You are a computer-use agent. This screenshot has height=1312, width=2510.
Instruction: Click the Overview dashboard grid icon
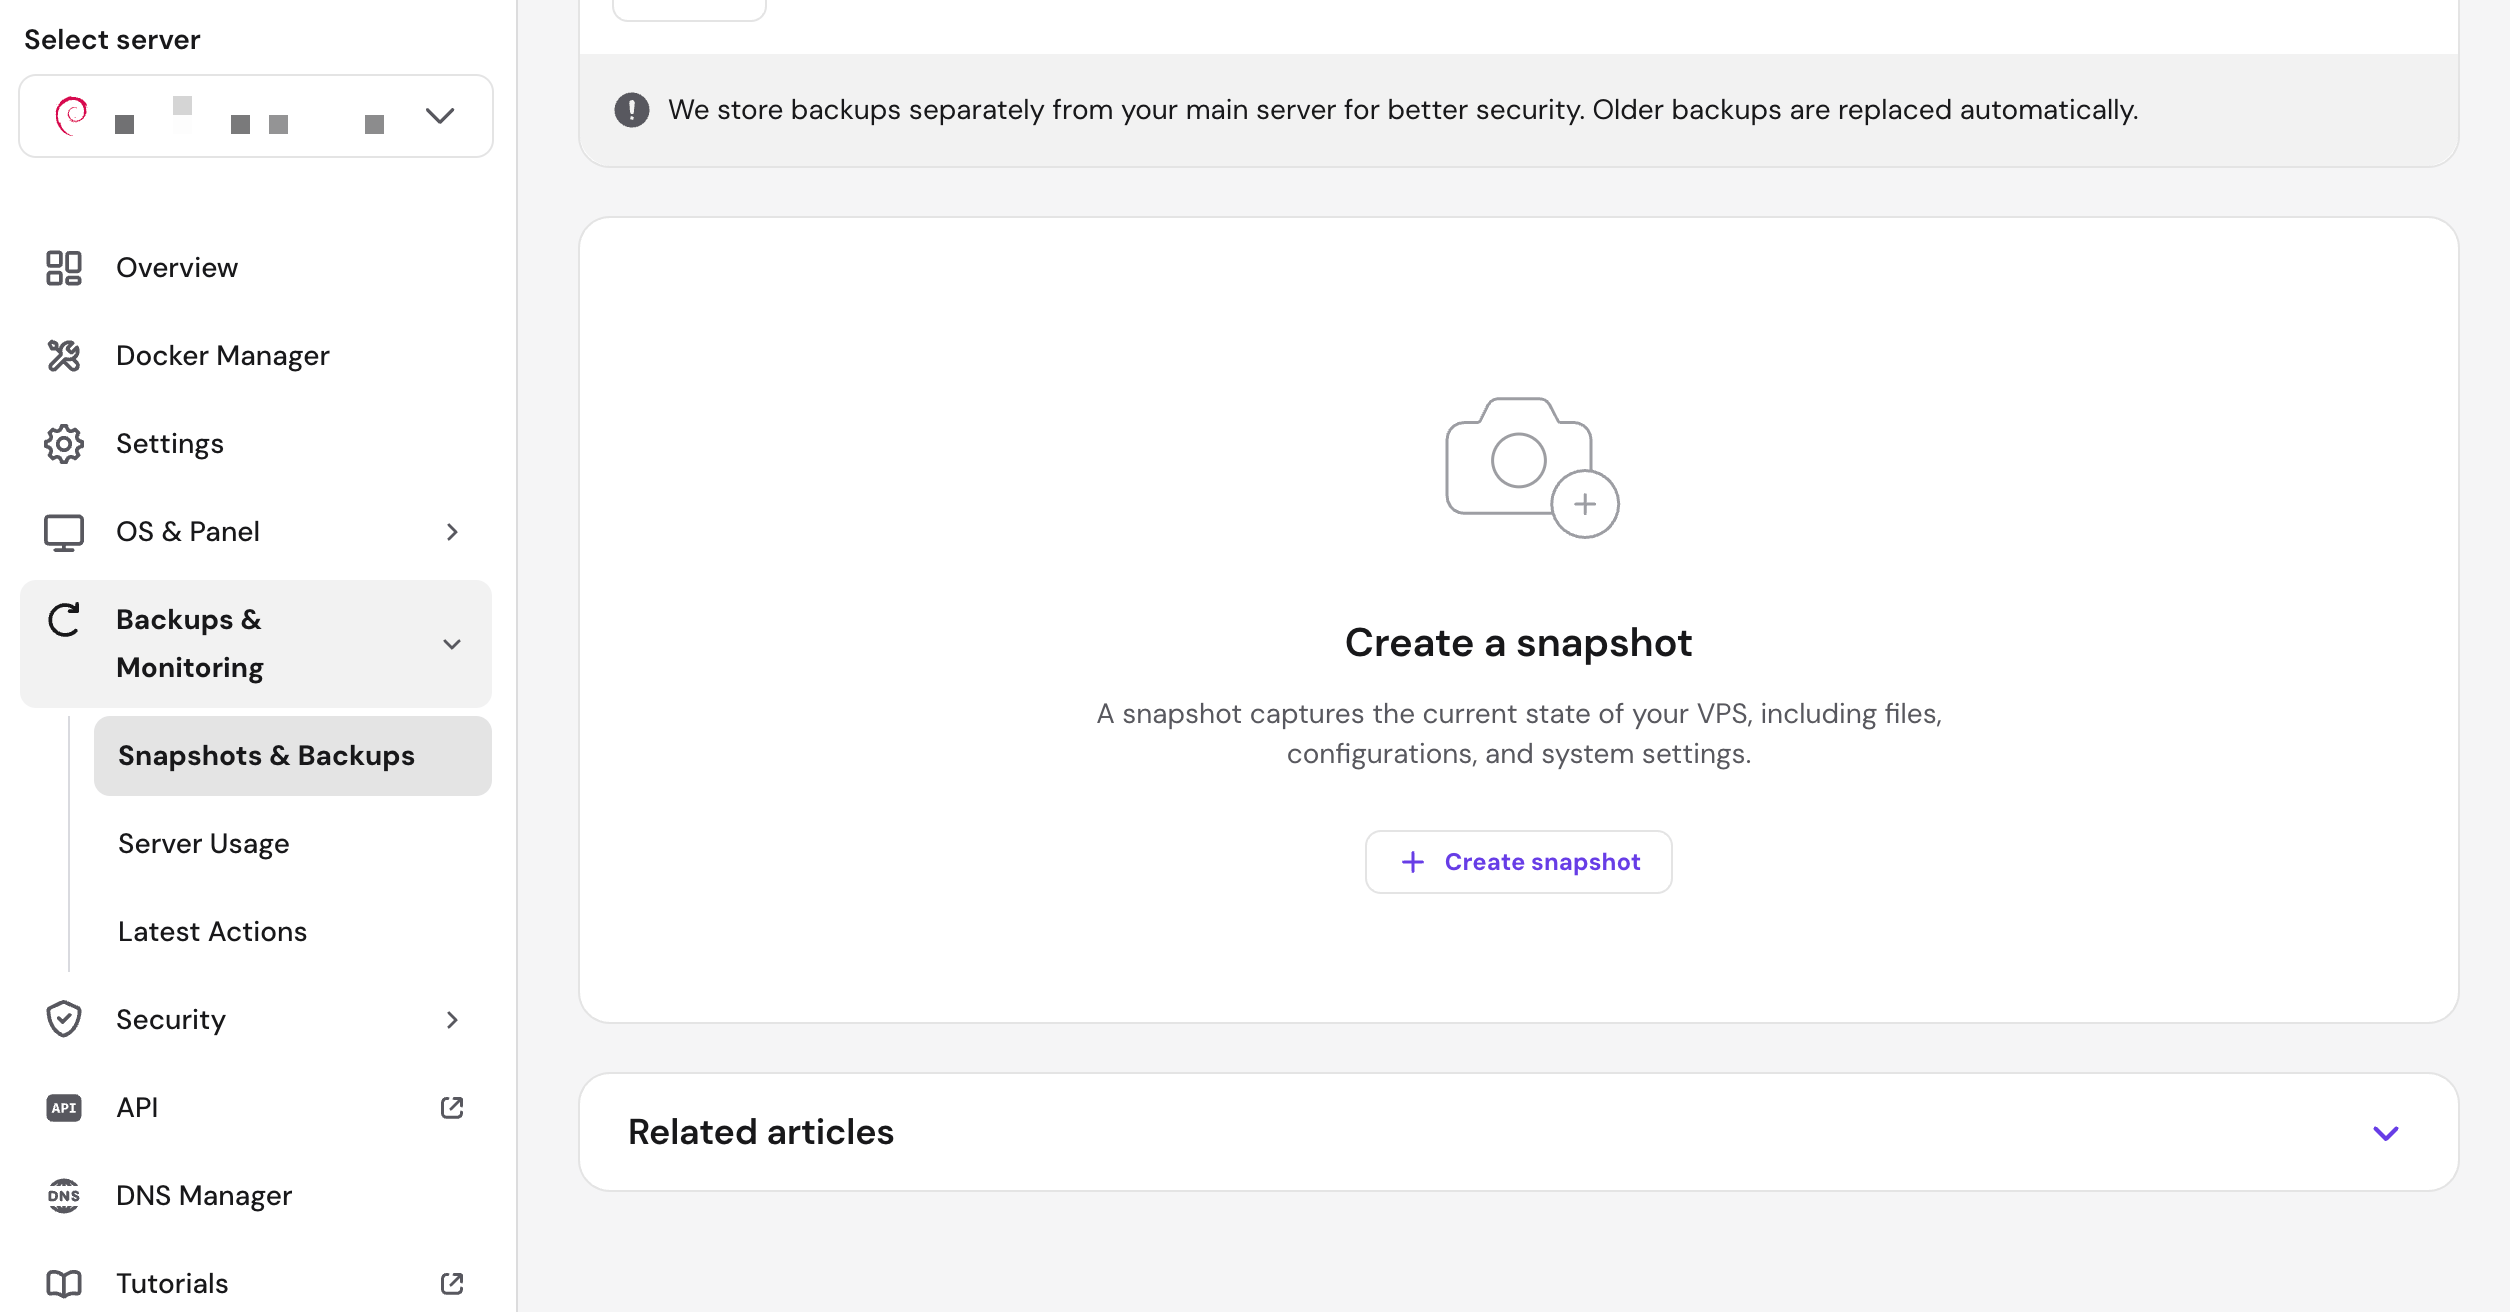(63, 268)
